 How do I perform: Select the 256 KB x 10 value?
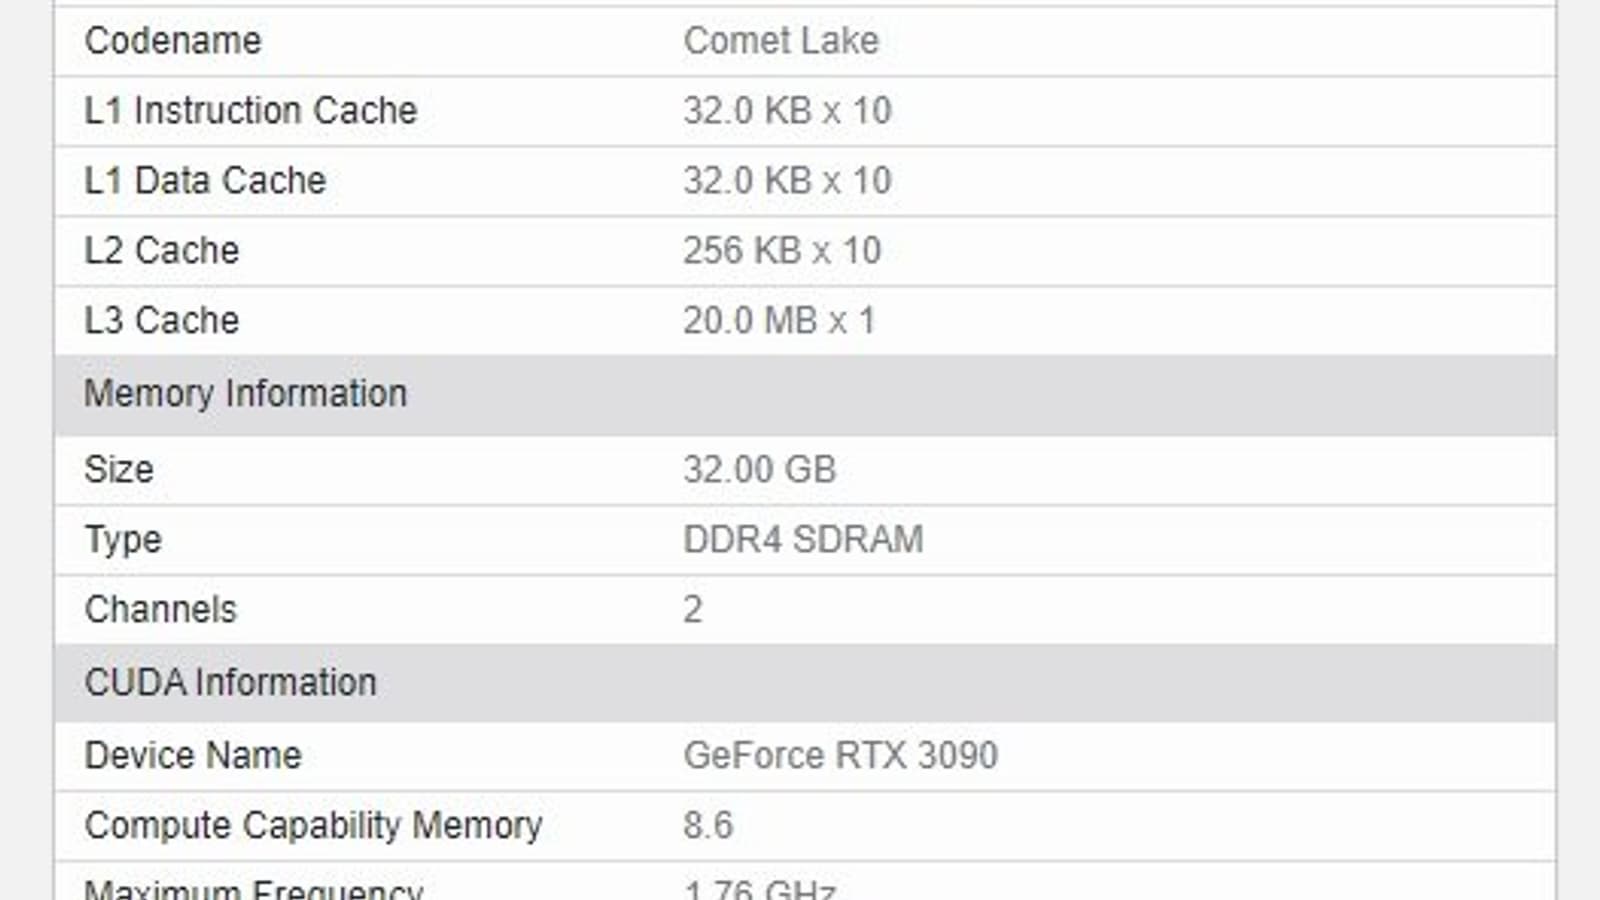782,251
